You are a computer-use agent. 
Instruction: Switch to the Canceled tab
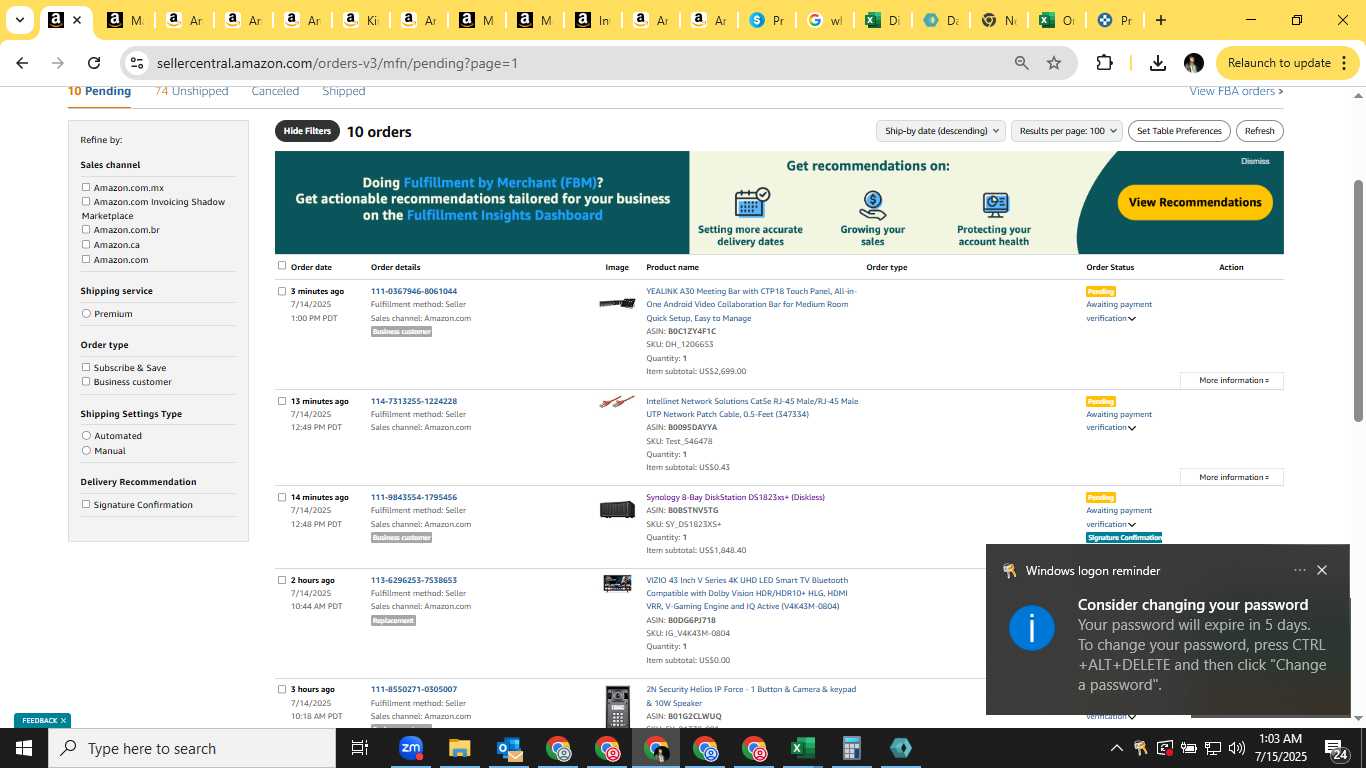275,91
